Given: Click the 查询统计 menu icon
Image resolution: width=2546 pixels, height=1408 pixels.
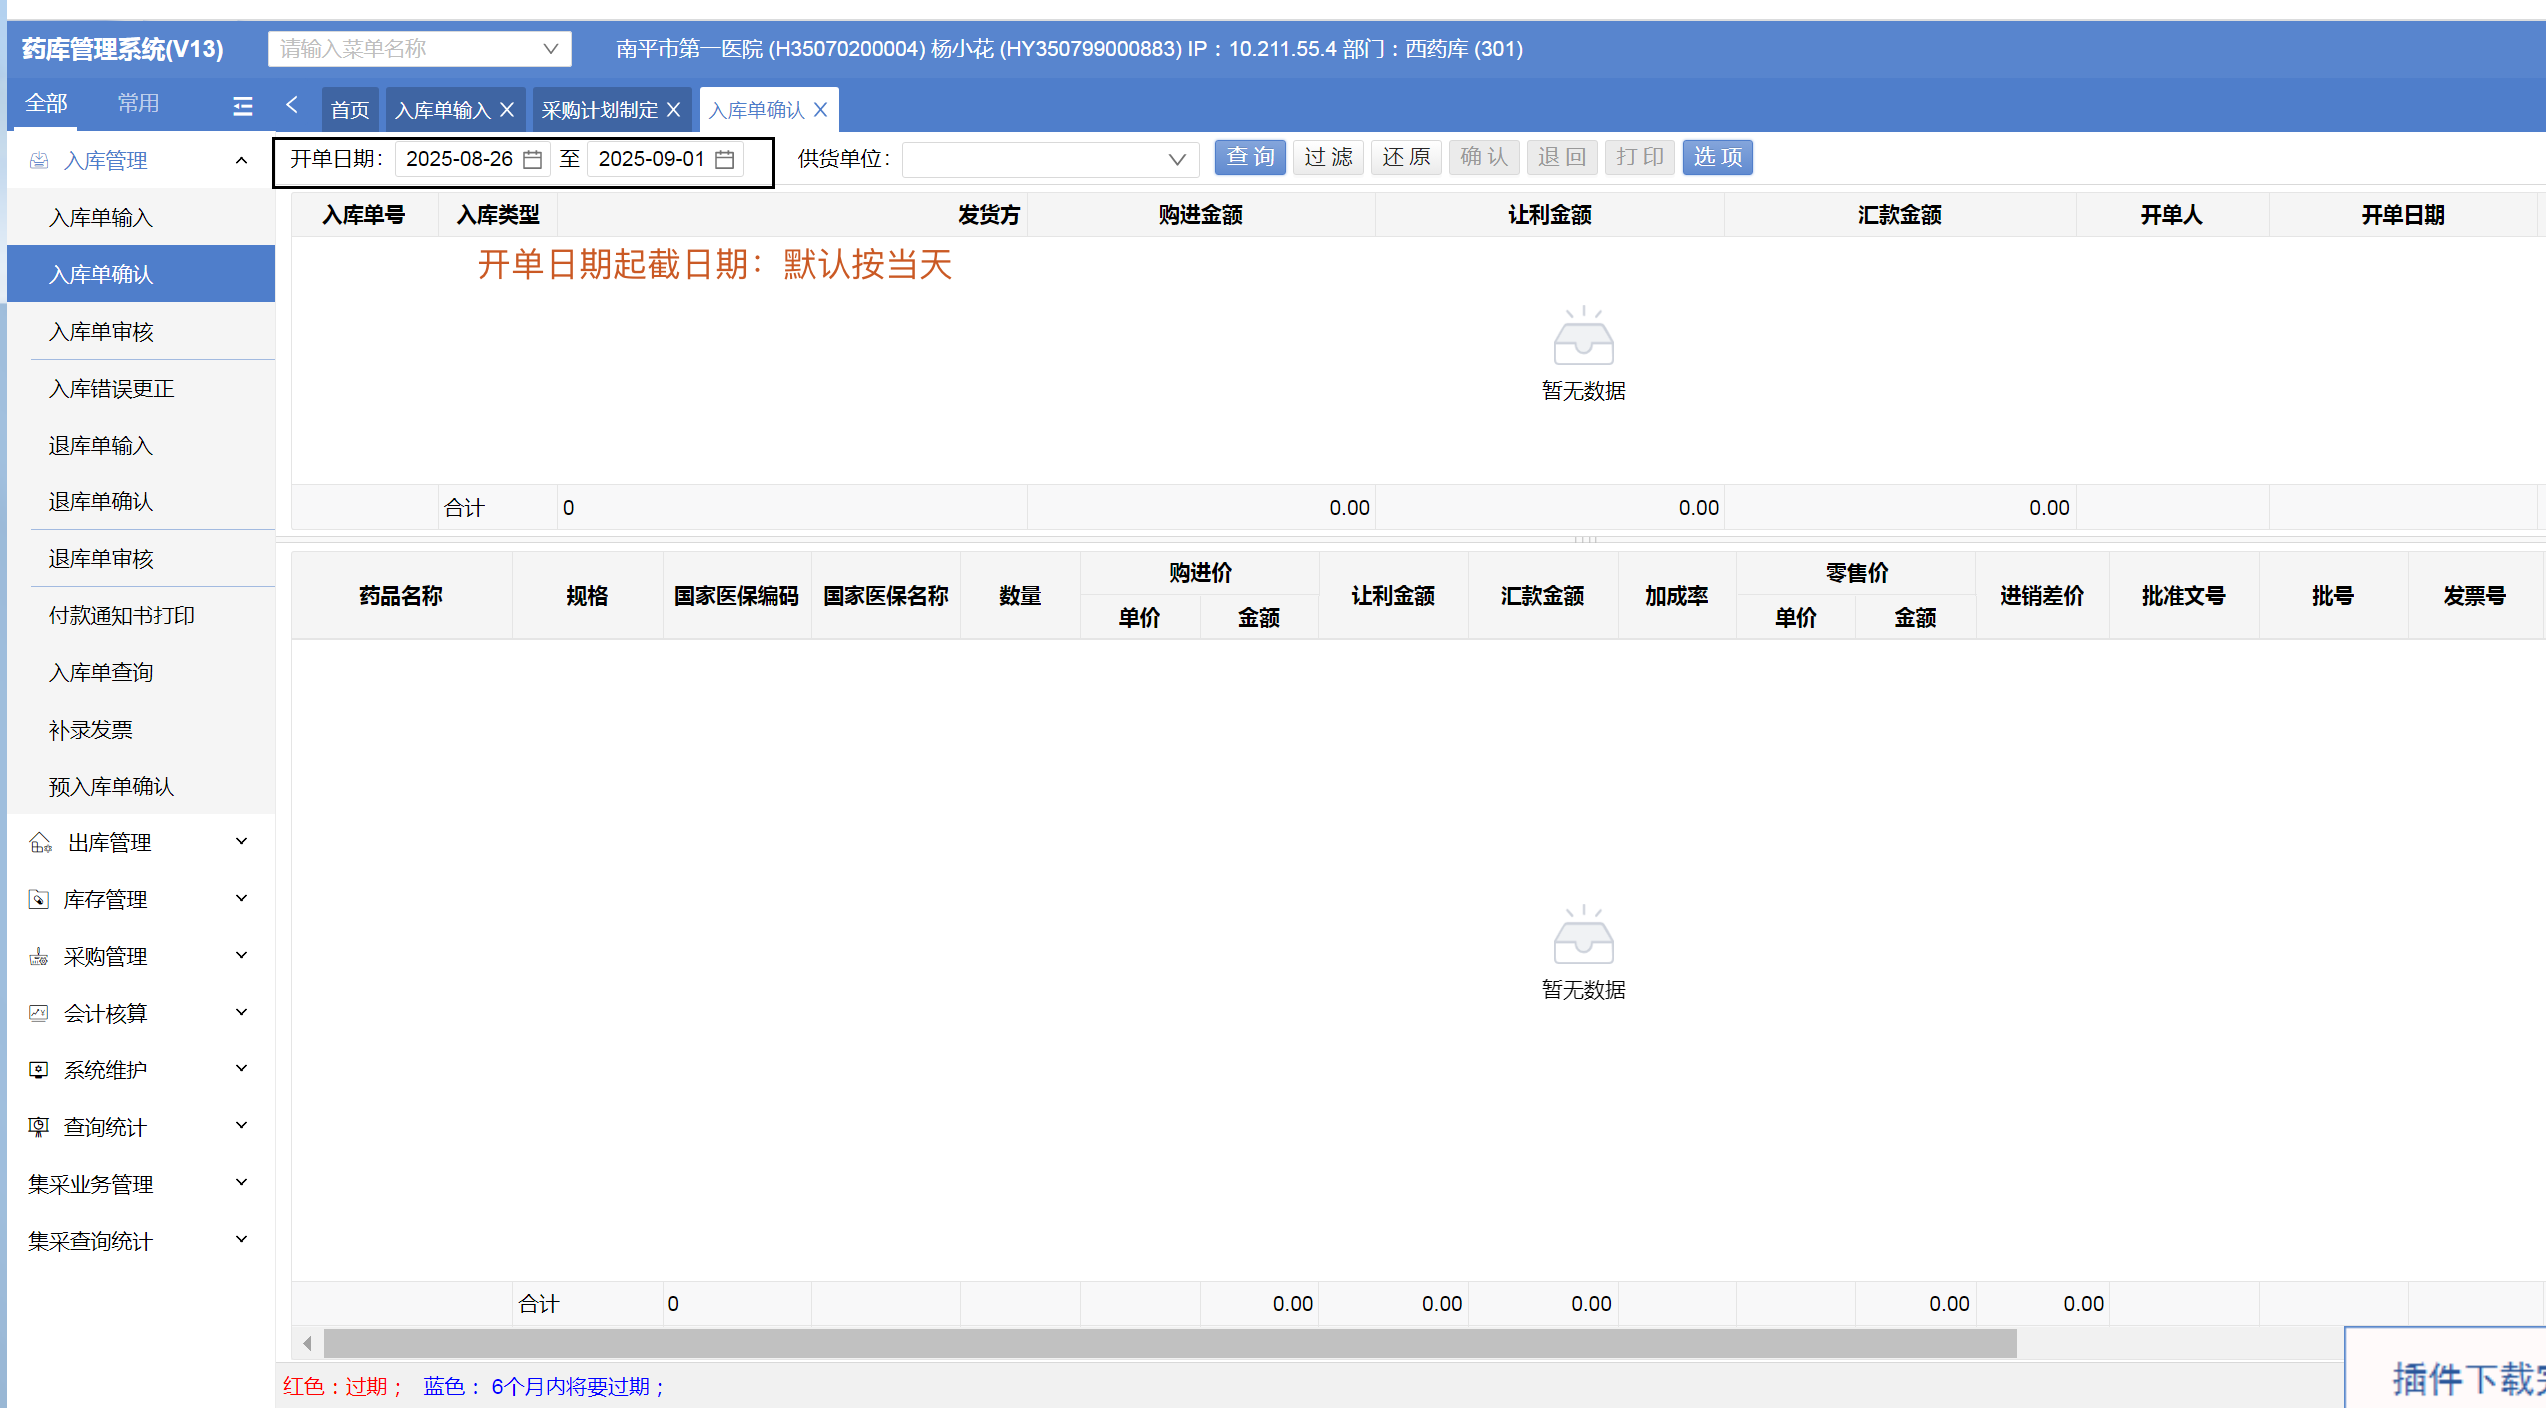Looking at the screenshot, I should tap(38, 1127).
